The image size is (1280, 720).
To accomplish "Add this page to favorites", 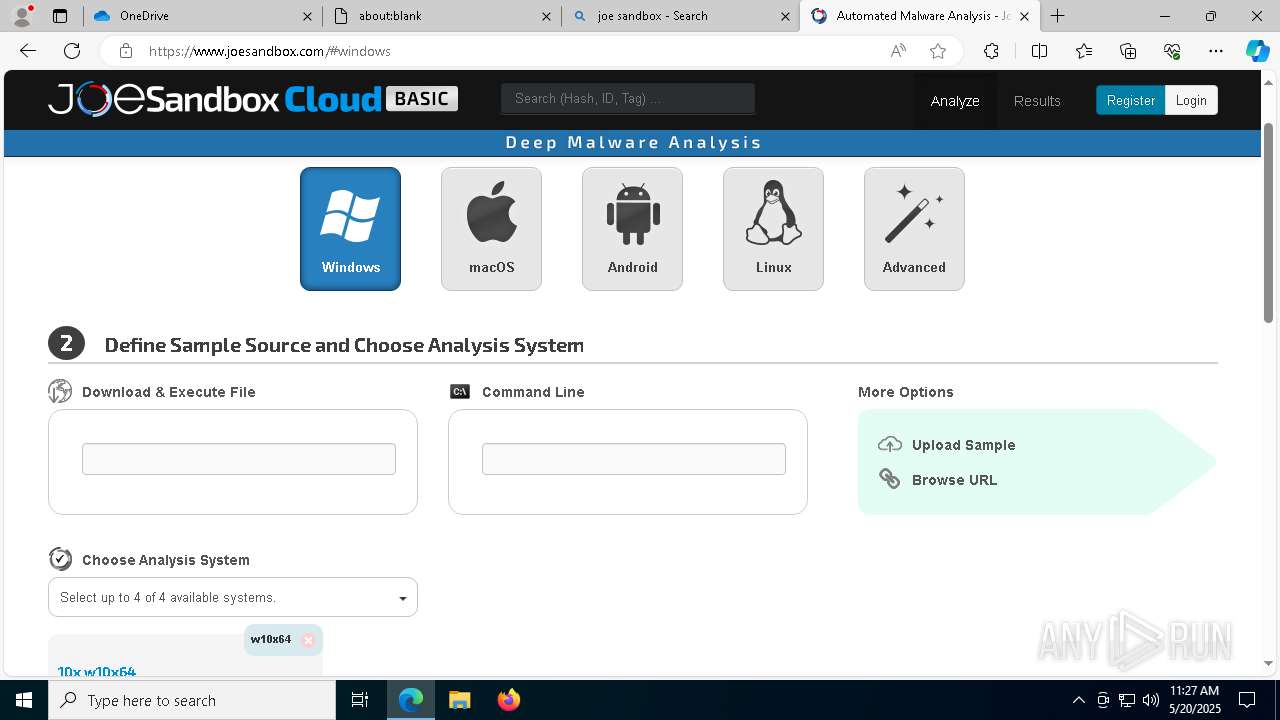I will pos(937,51).
